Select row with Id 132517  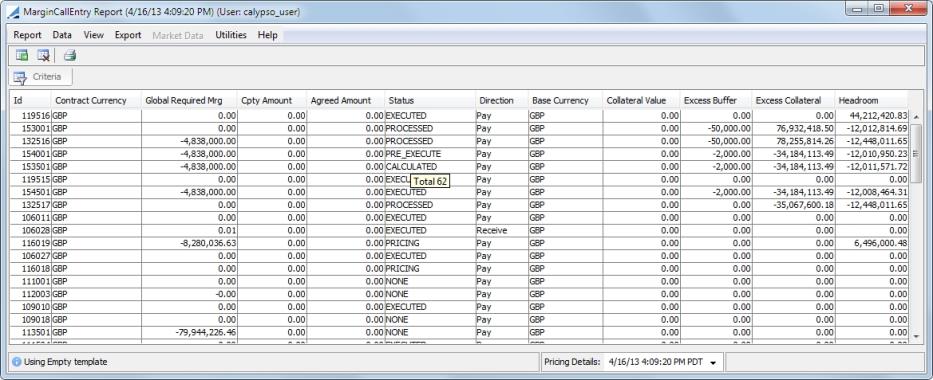coord(459,205)
